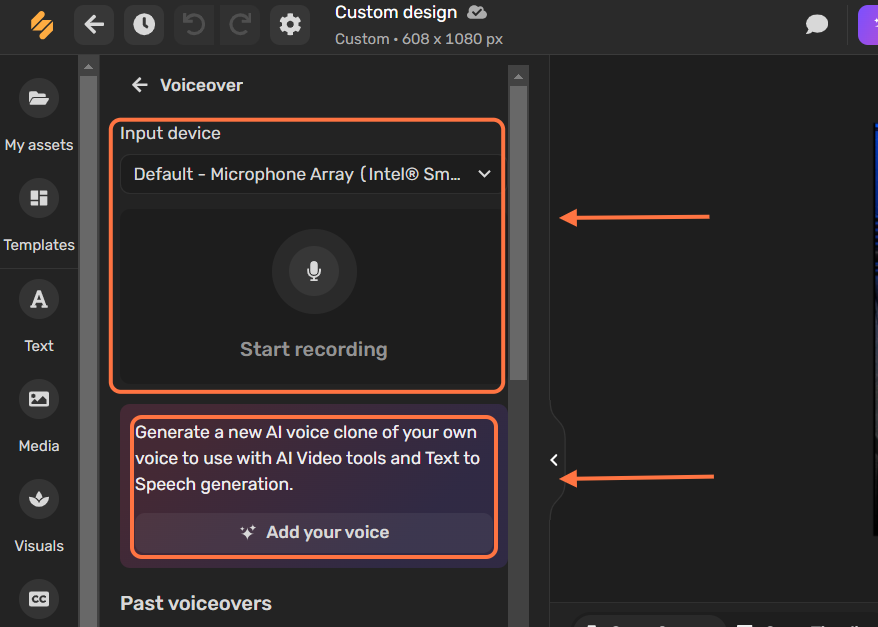Select the Text tool icon

pos(39,299)
